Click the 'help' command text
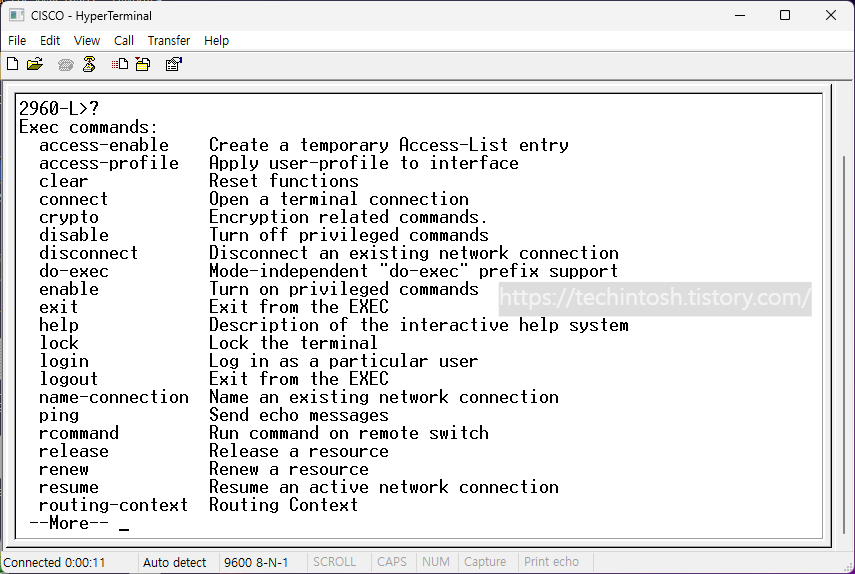 [x=58, y=325]
